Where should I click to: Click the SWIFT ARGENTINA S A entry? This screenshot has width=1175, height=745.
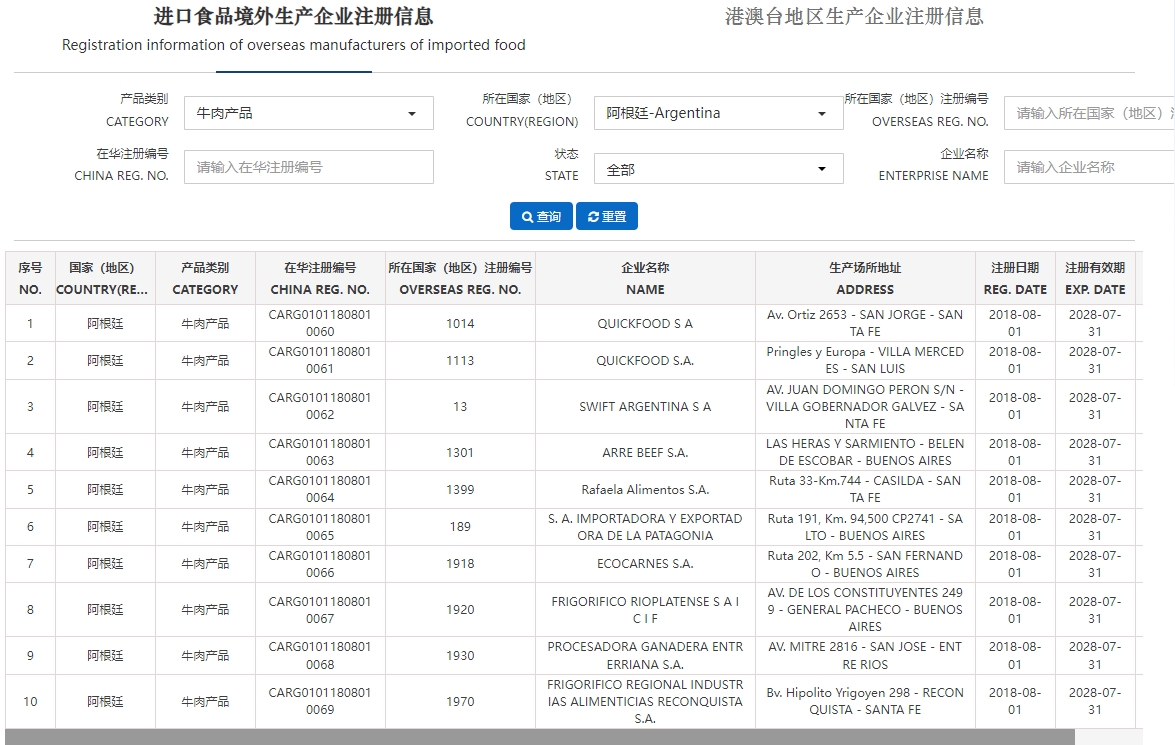click(644, 406)
